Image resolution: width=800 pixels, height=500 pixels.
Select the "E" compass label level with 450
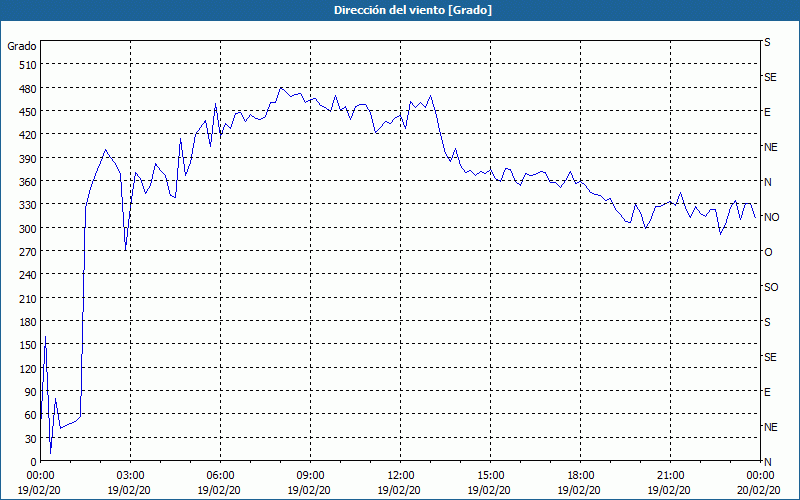(x=767, y=112)
